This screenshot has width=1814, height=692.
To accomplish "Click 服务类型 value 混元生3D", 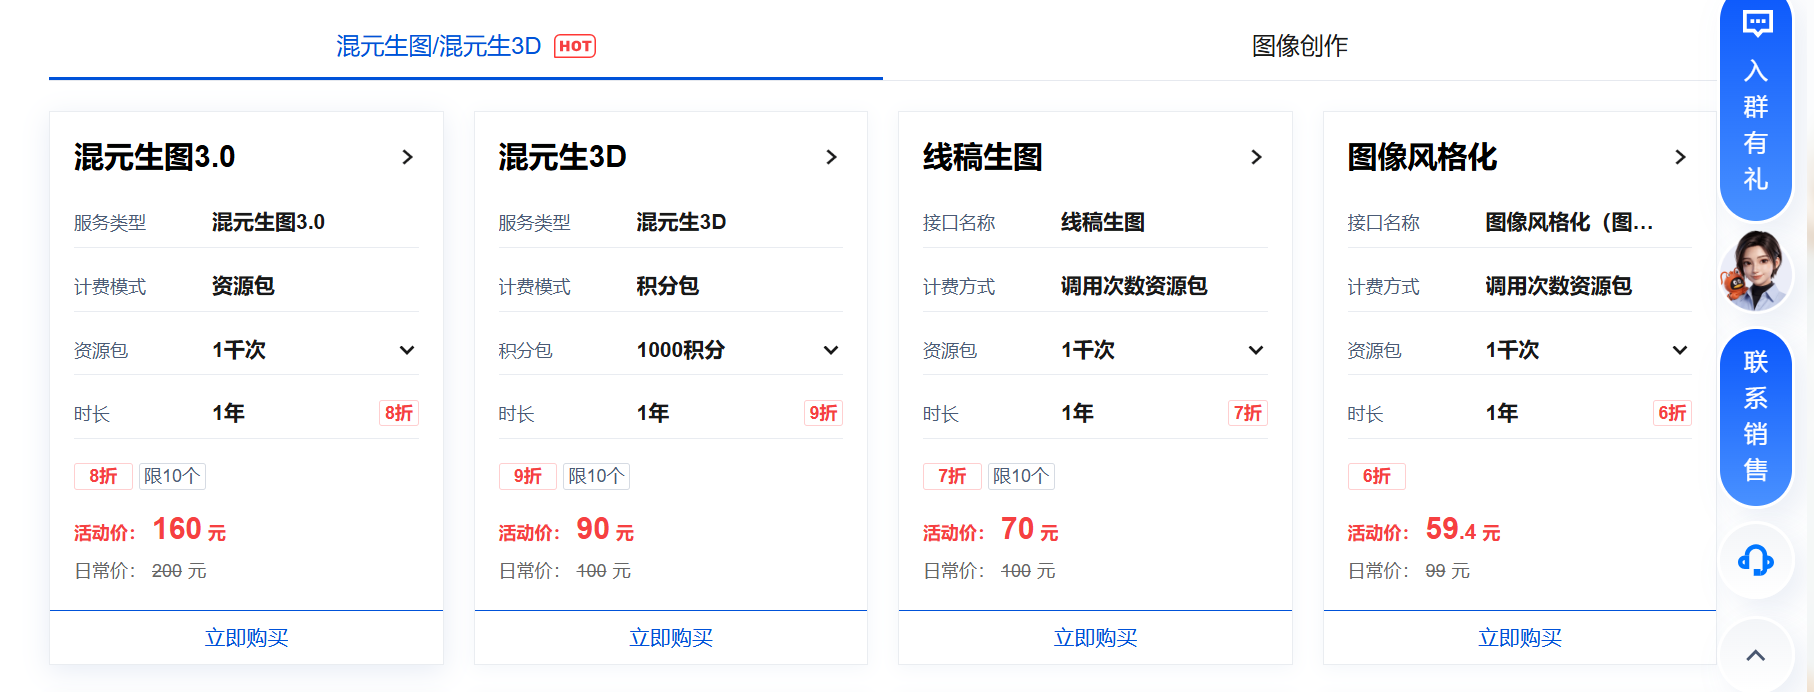I will click(681, 222).
